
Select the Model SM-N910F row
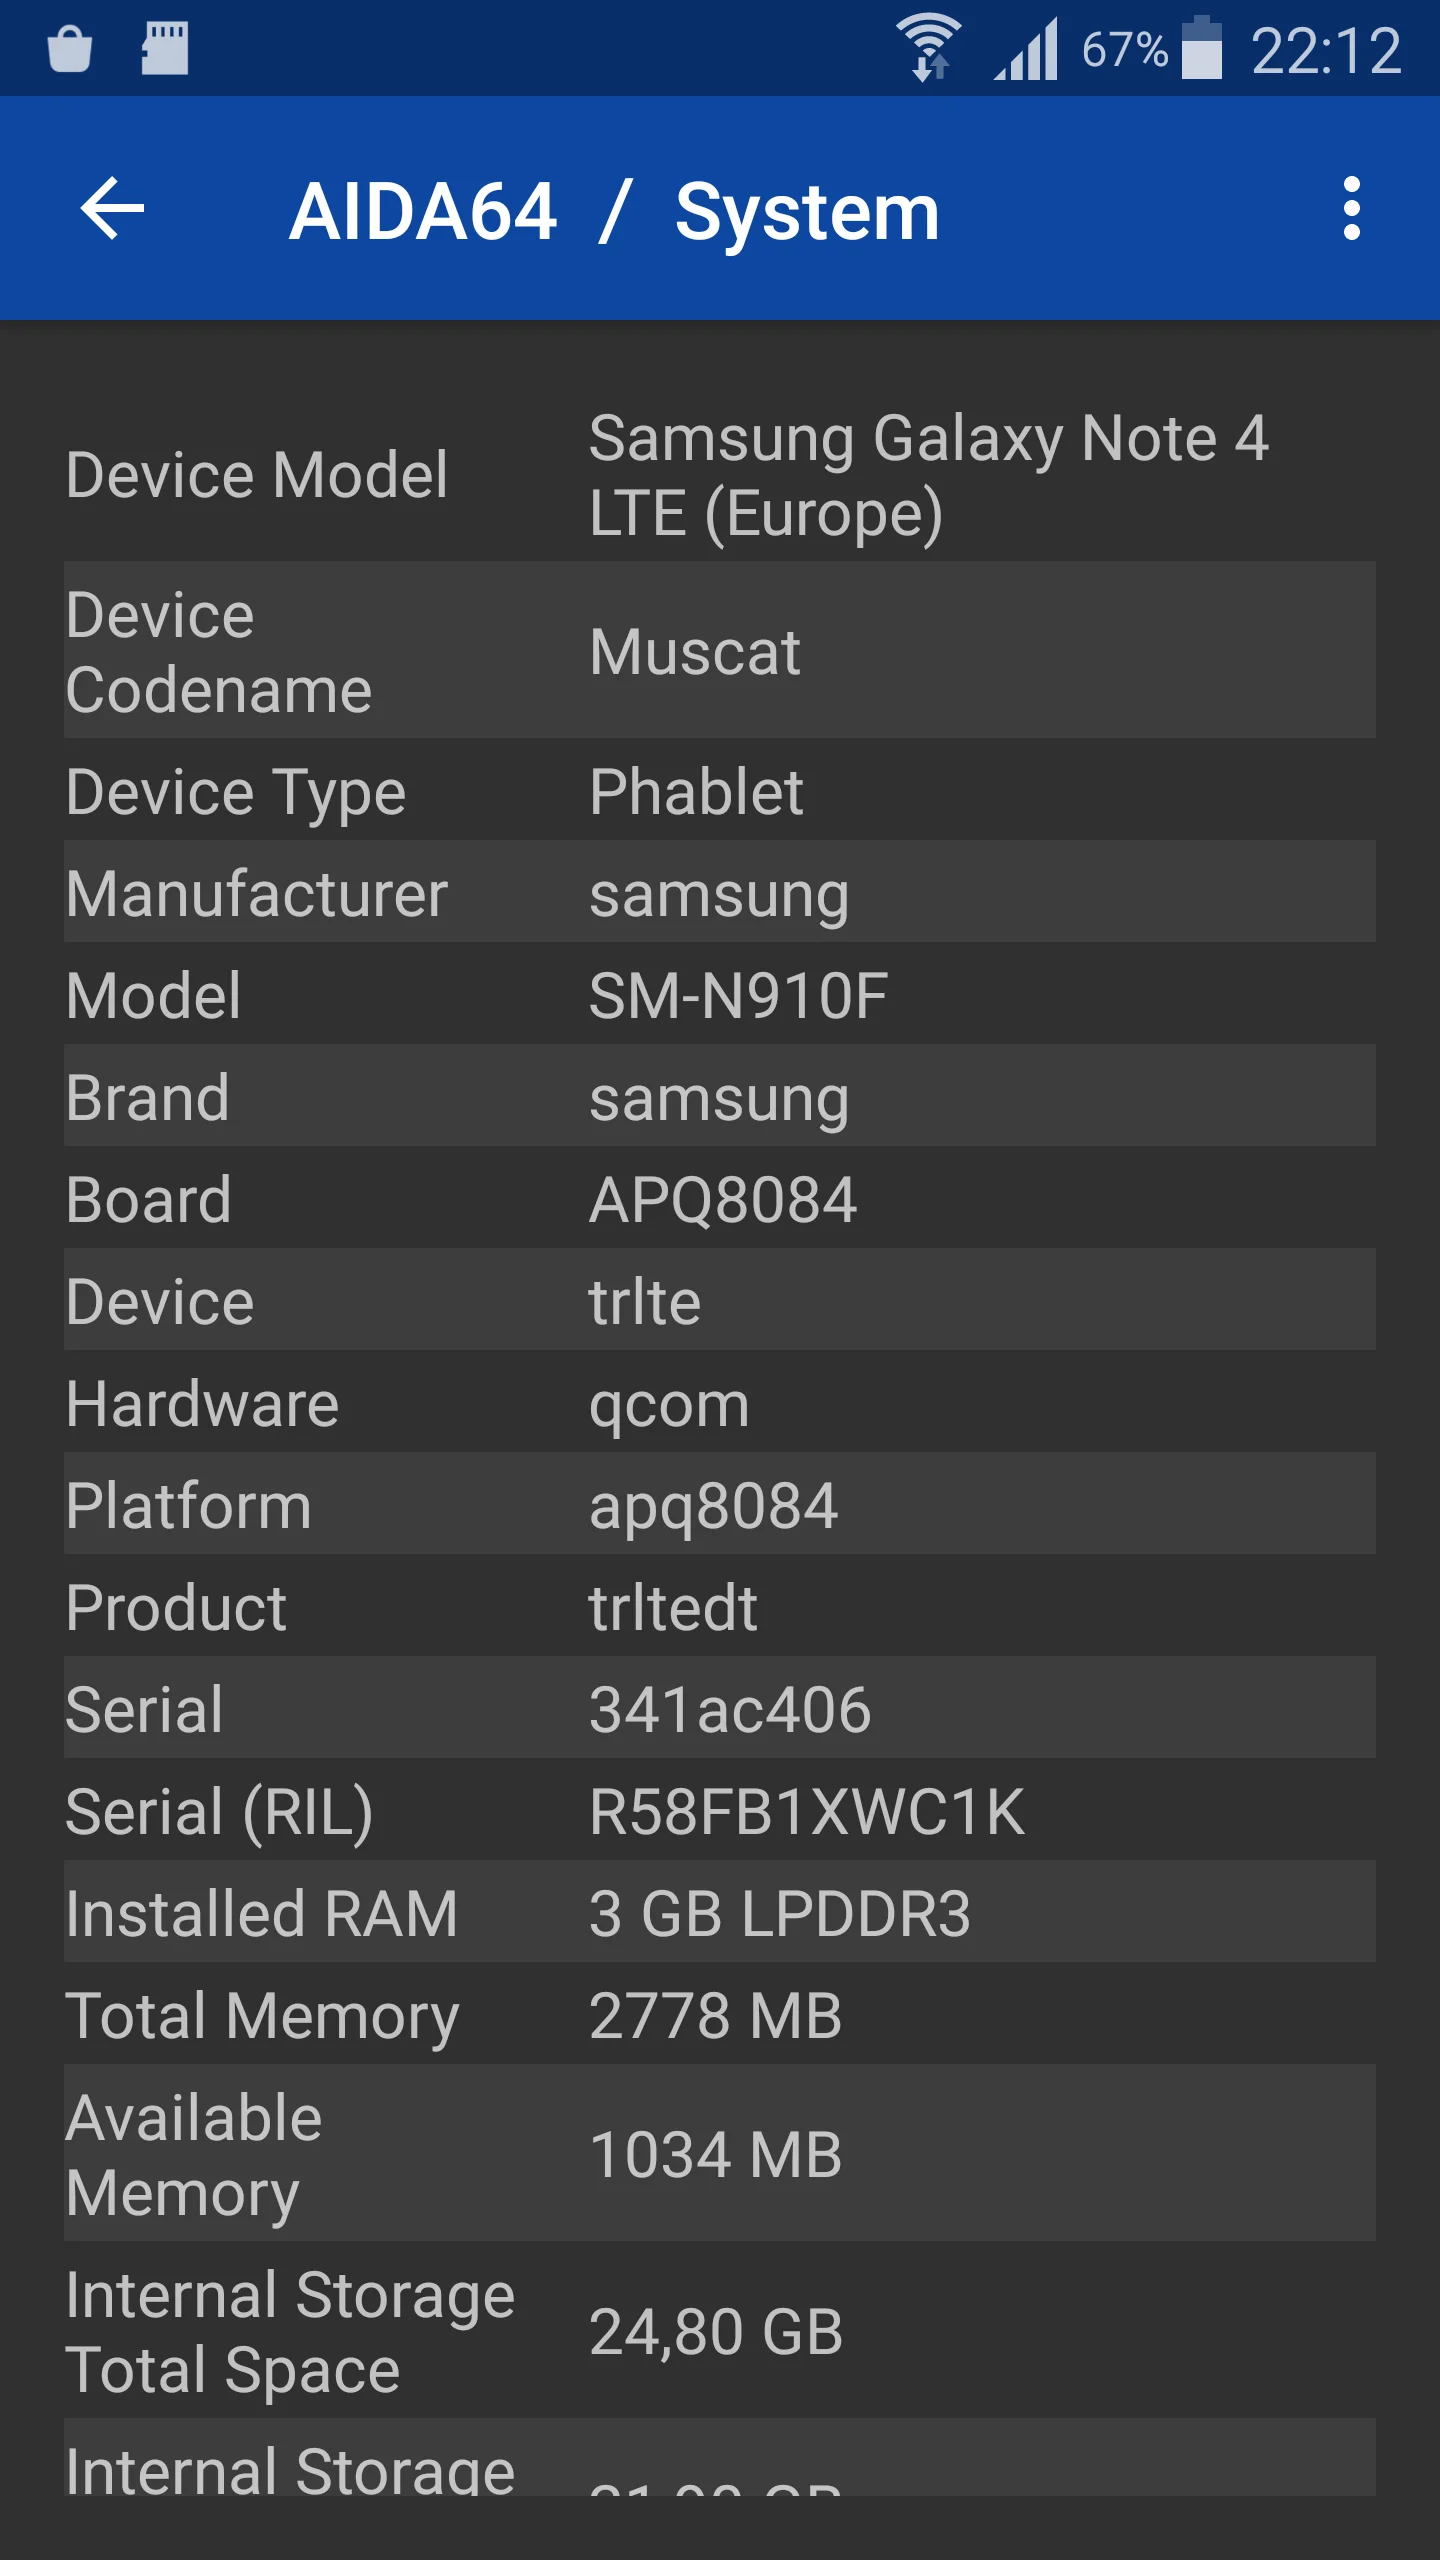720,996
